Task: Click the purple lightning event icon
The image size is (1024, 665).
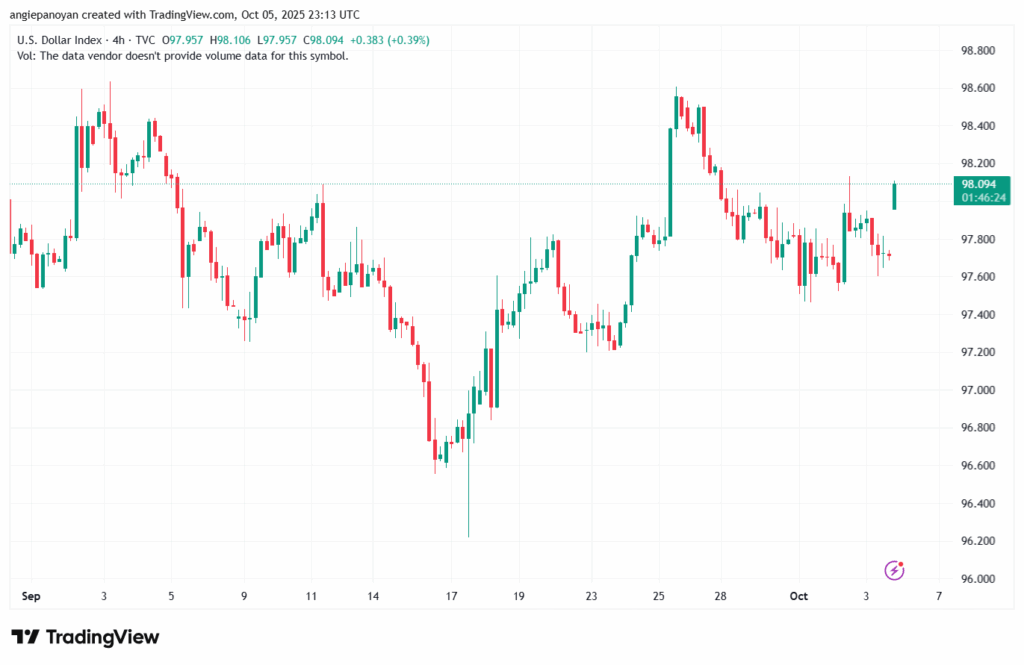Action: (895, 570)
